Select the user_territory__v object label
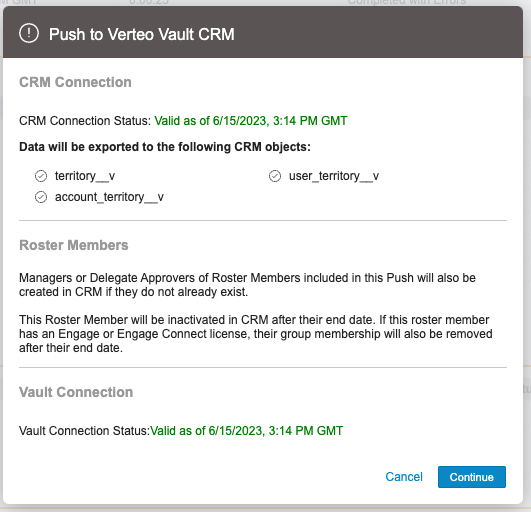 (334, 176)
